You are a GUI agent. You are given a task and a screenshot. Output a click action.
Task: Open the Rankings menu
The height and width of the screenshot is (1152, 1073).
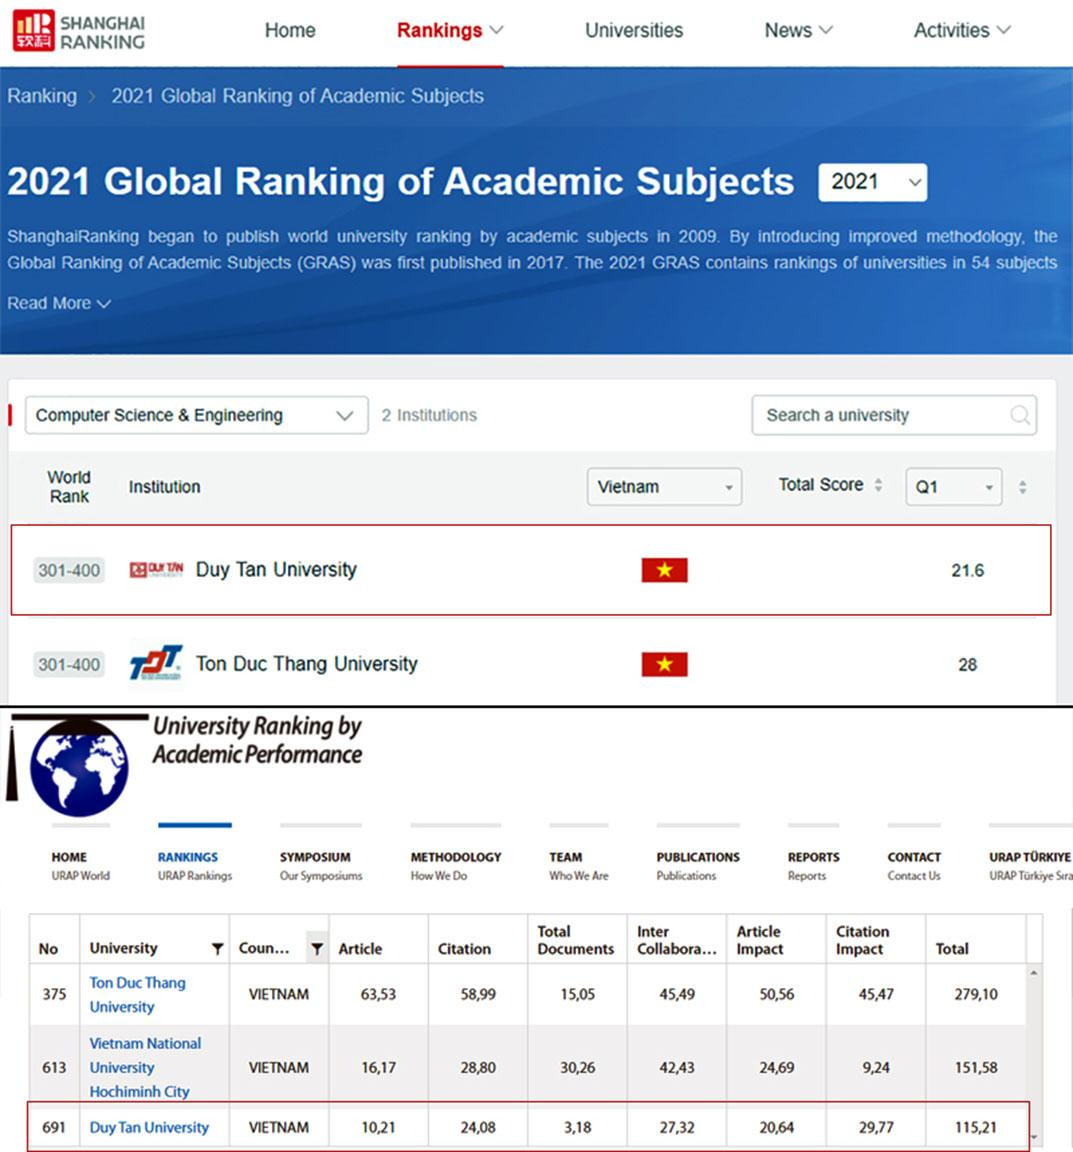(449, 31)
